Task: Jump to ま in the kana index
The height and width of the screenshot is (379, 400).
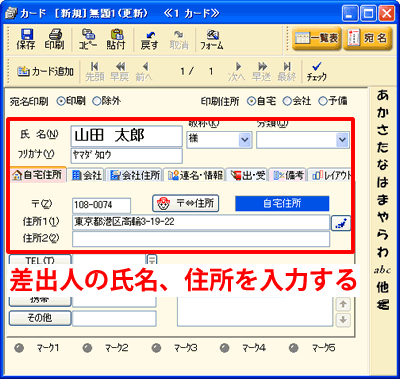Action: pos(383,199)
